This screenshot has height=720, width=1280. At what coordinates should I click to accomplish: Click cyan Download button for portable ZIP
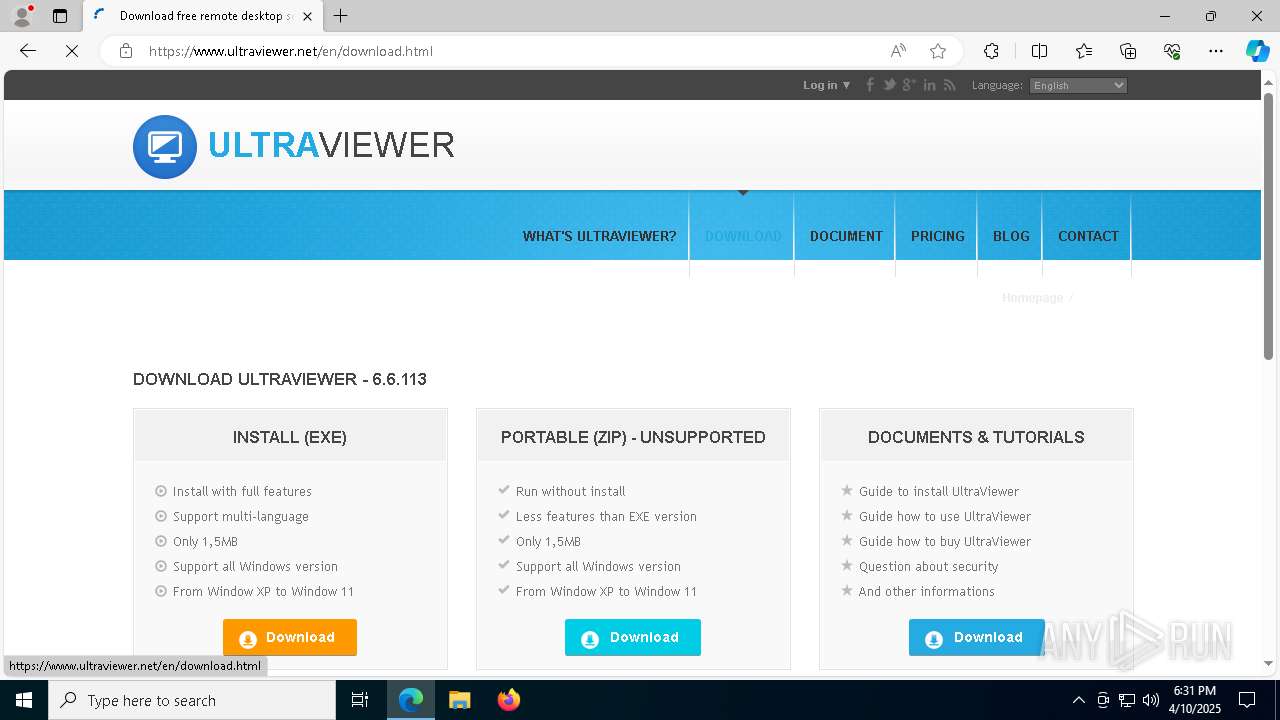[633, 637]
